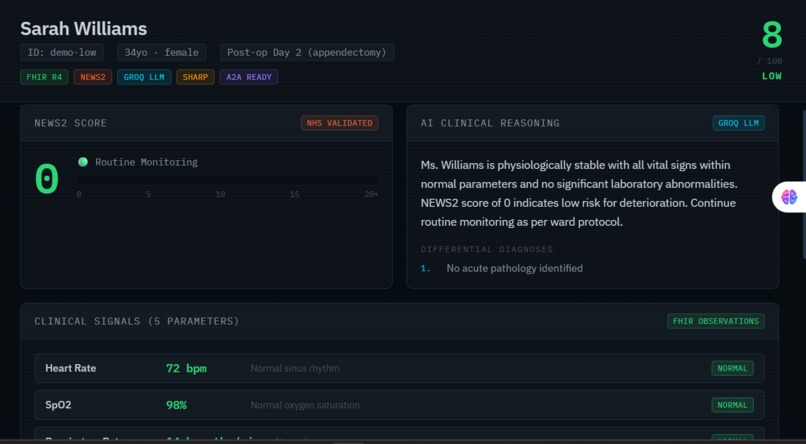Click the AI reasoning paragraph about Ms. Williams

(579, 193)
